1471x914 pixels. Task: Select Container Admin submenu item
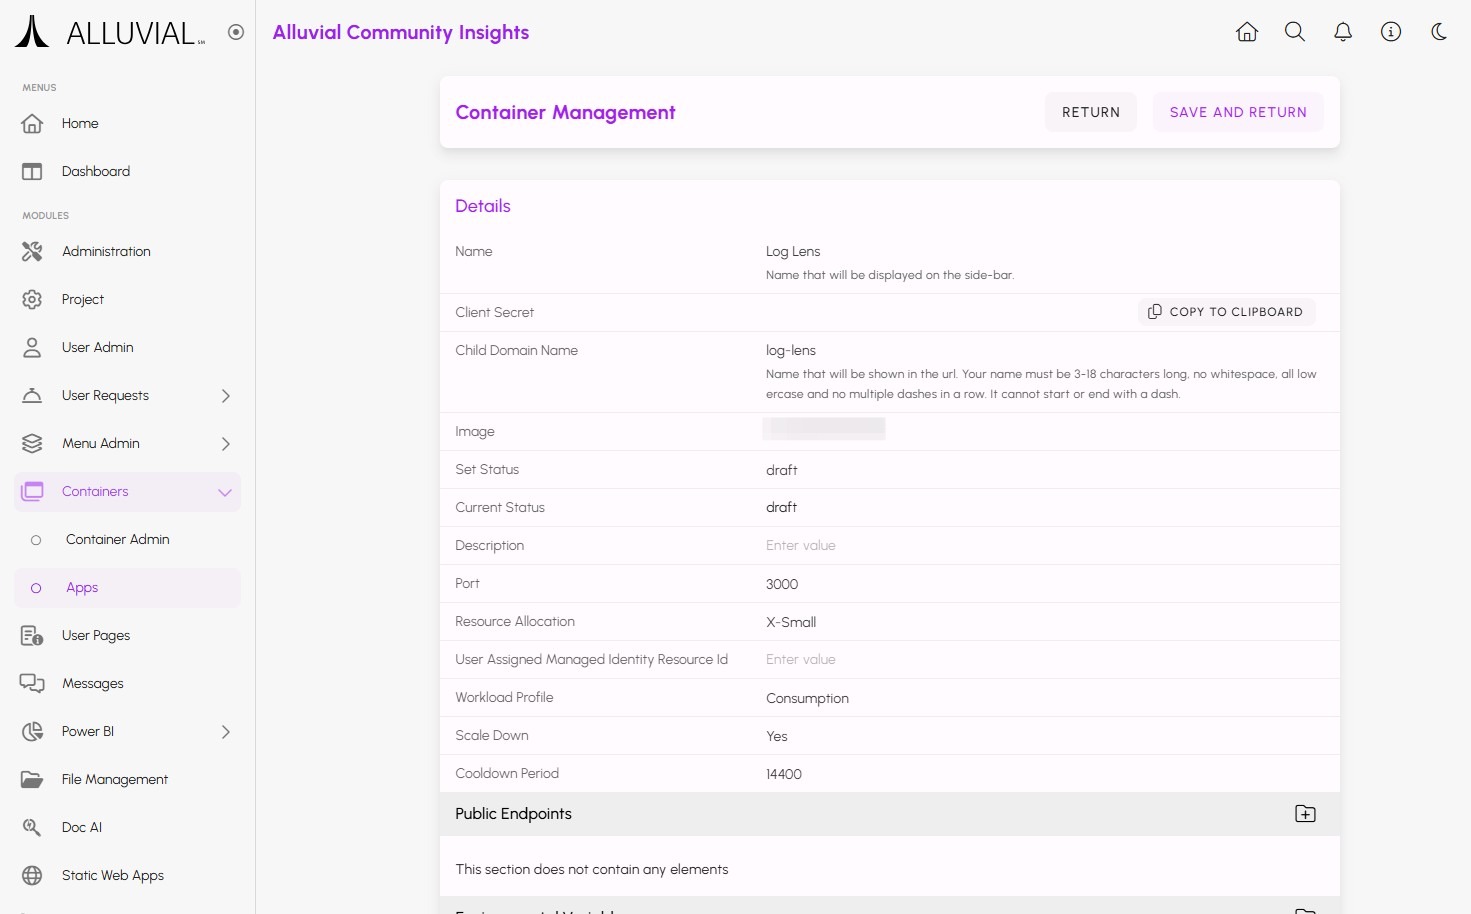pos(128,540)
